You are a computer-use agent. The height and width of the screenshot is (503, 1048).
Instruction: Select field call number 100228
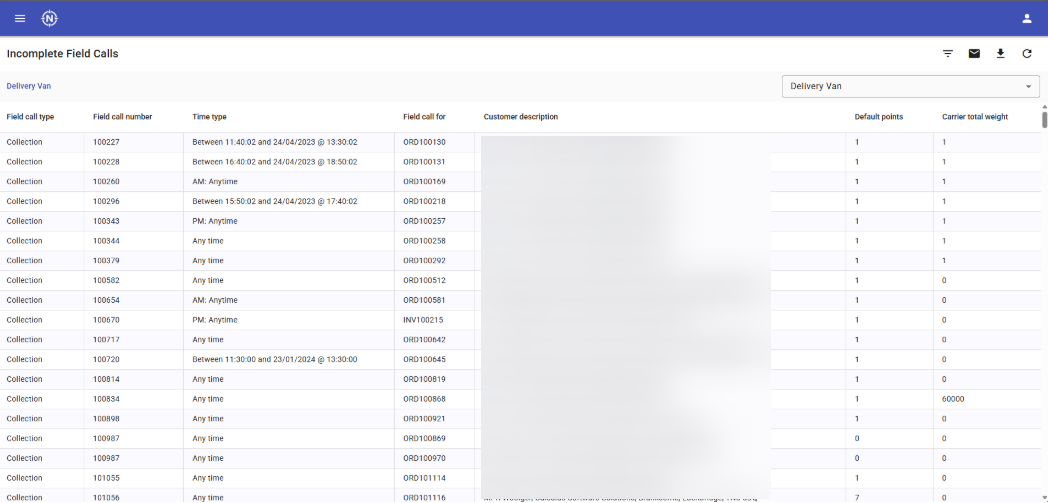click(x=106, y=162)
